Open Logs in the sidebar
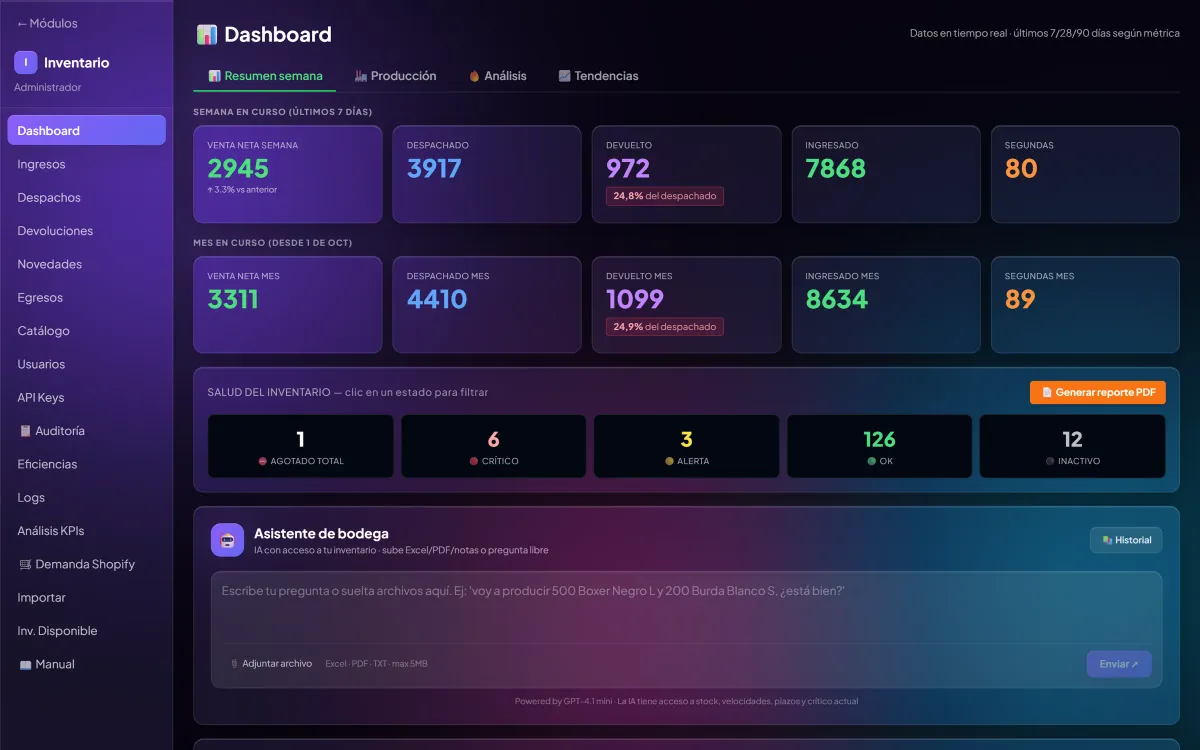The height and width of the screenshot is (750, 1200). click(x=86, y=498)
